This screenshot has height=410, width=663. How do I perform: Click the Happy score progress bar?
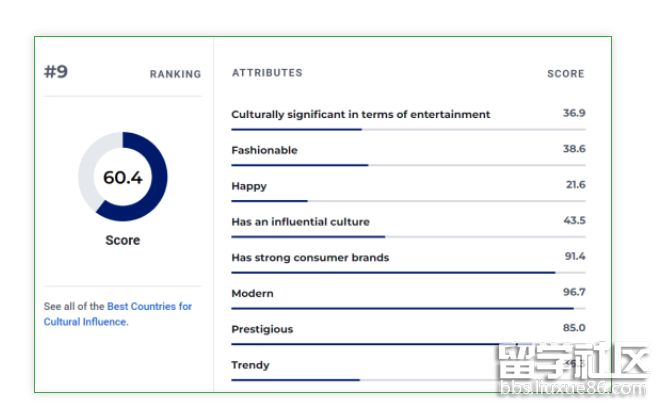coord(269,200)
